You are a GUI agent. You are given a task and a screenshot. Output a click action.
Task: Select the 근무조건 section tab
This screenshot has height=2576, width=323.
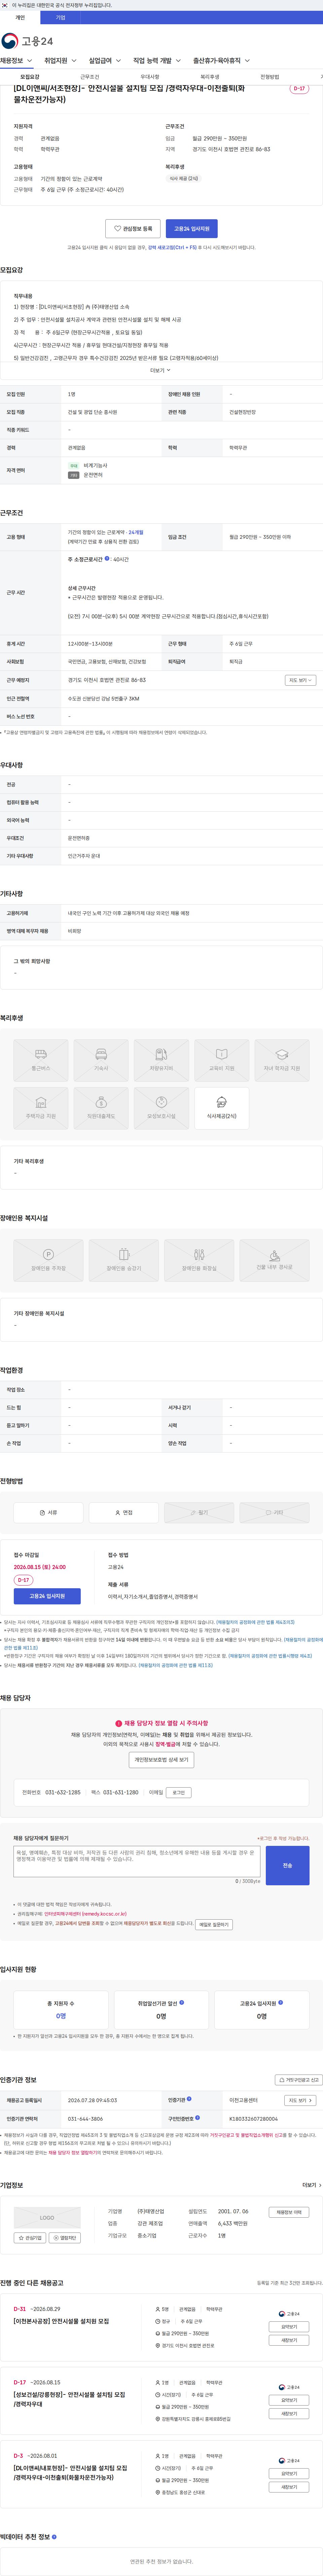pyautogui.click(x=90, y=77)
